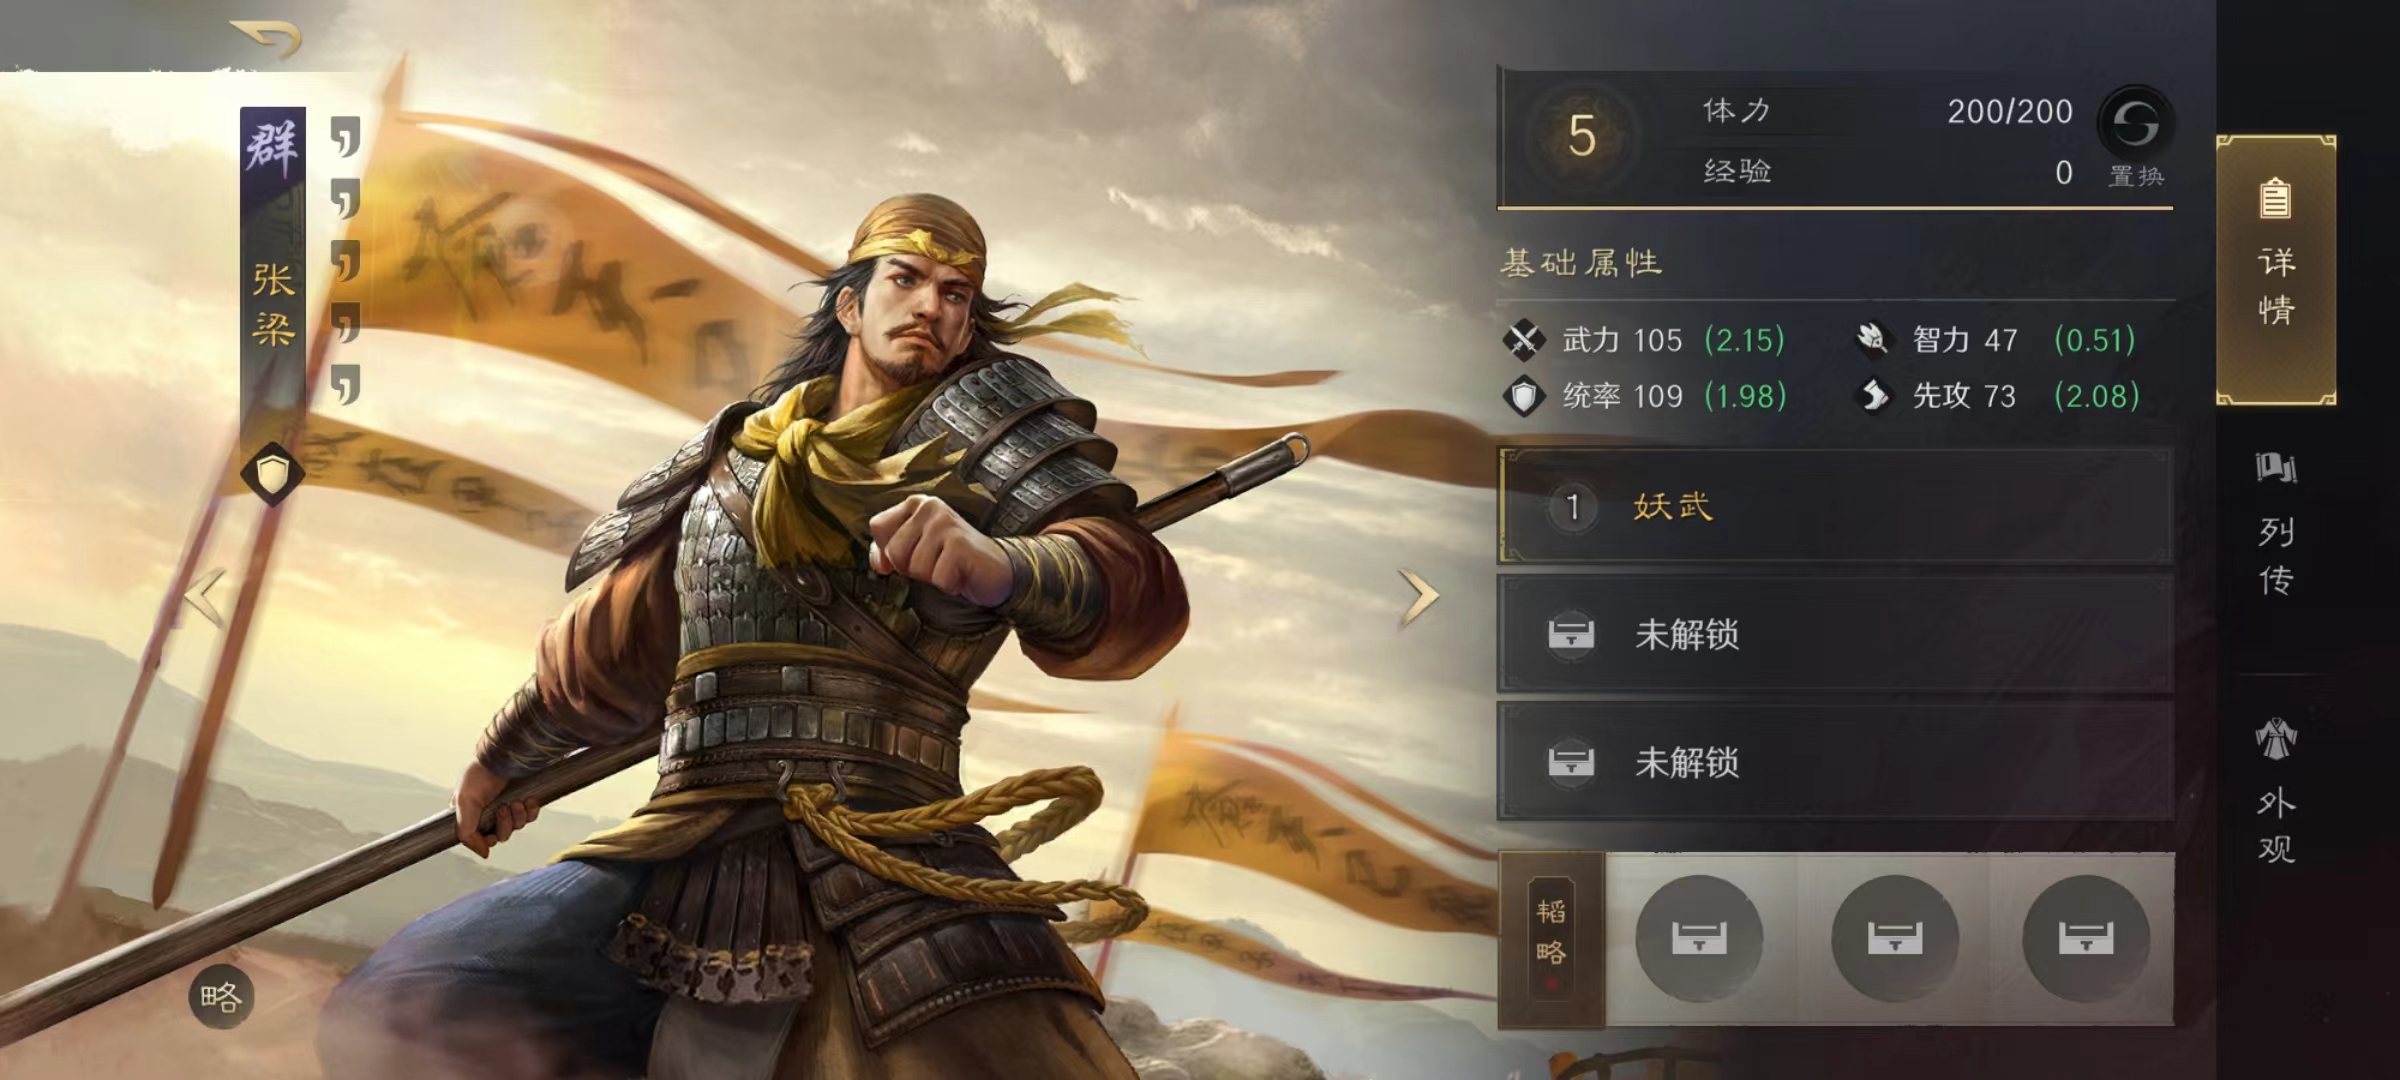The image size is (2400, 1080).
Task: Tap the shield troop-type icon under 张梁
Action: tap(273, 473)
